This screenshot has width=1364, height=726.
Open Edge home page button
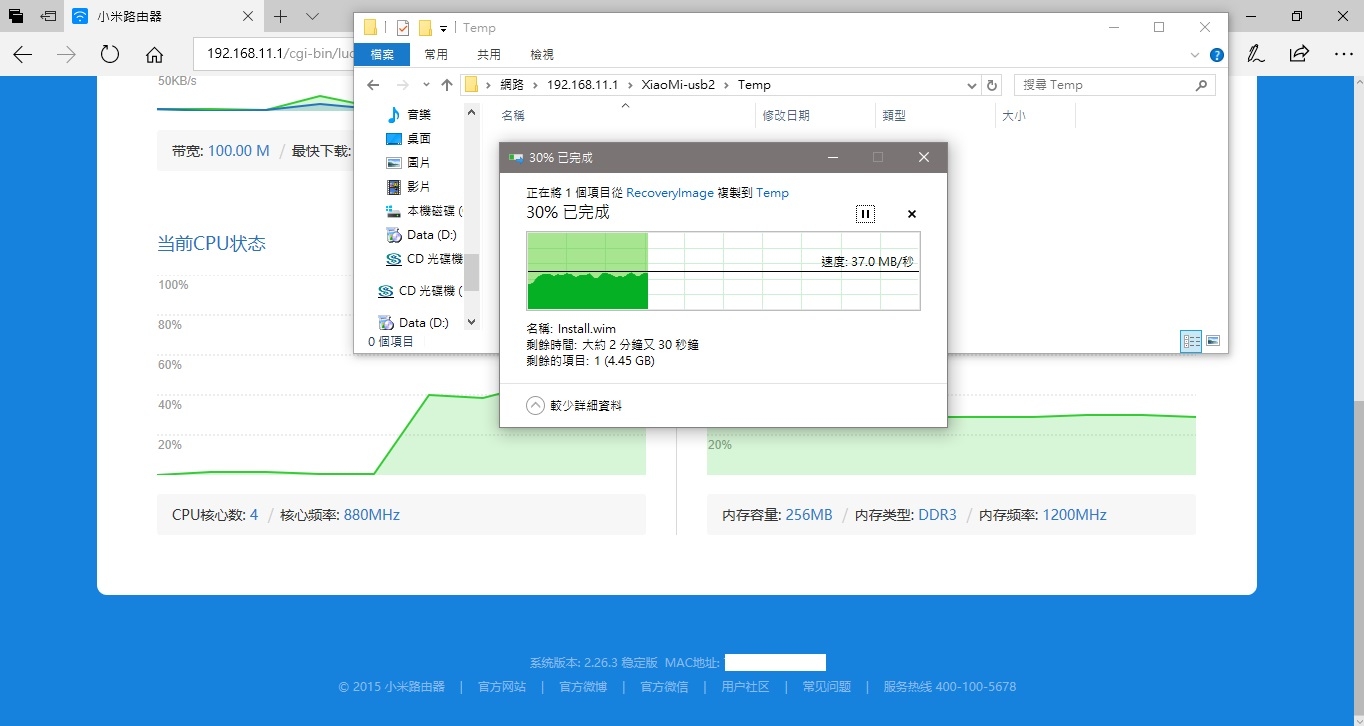pyautogui.click(x=154, y=54)
